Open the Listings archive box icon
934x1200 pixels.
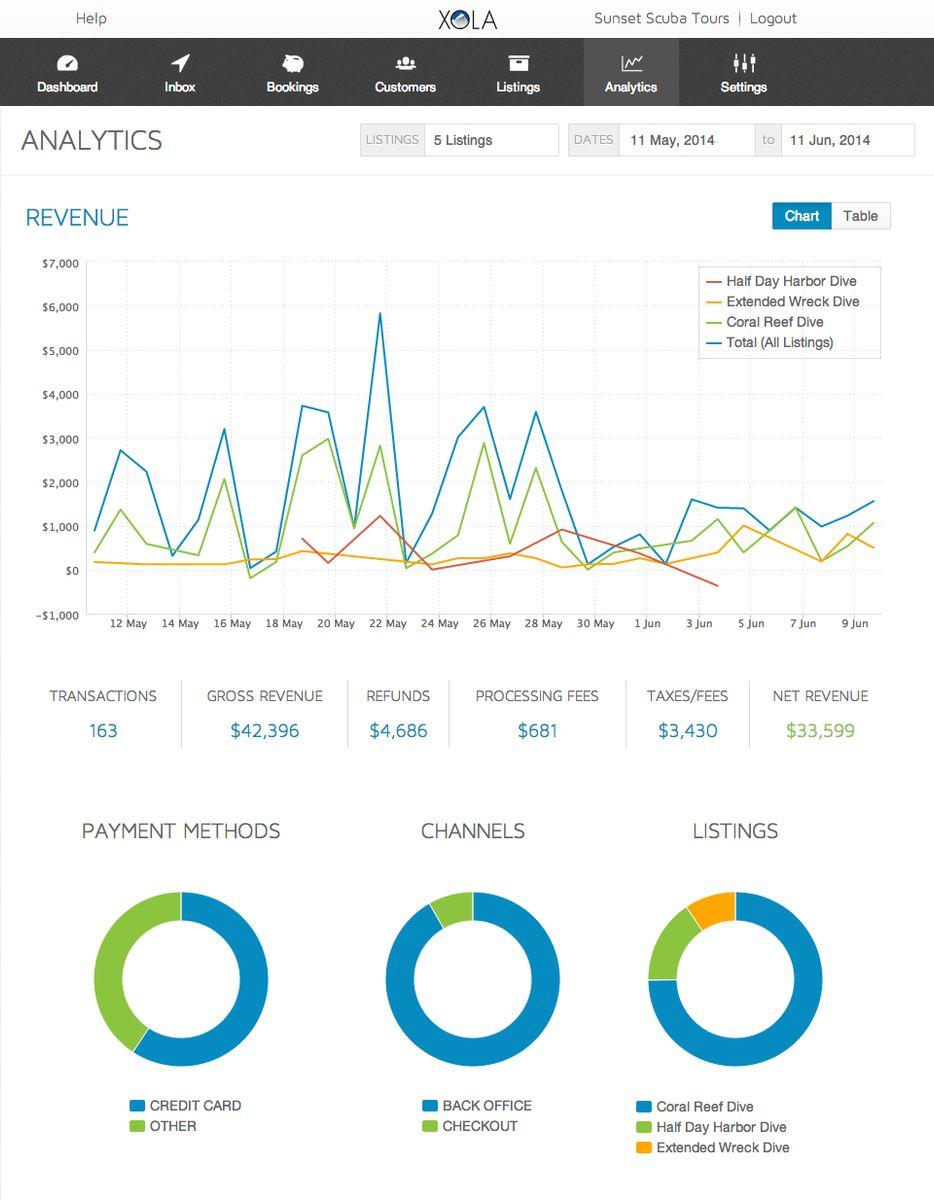click(x=518, y=63)
